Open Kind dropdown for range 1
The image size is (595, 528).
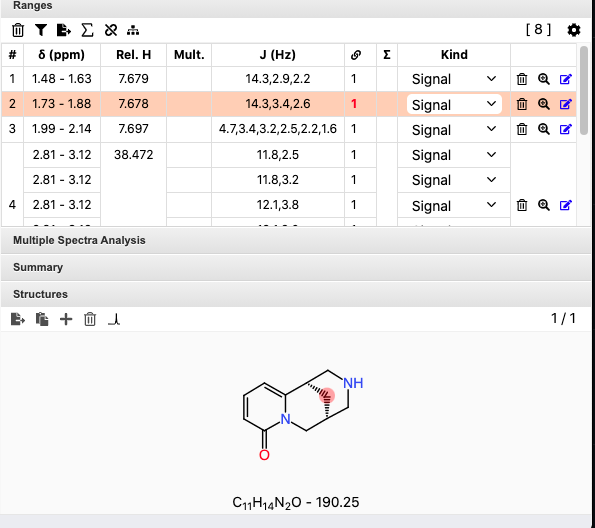454,79
